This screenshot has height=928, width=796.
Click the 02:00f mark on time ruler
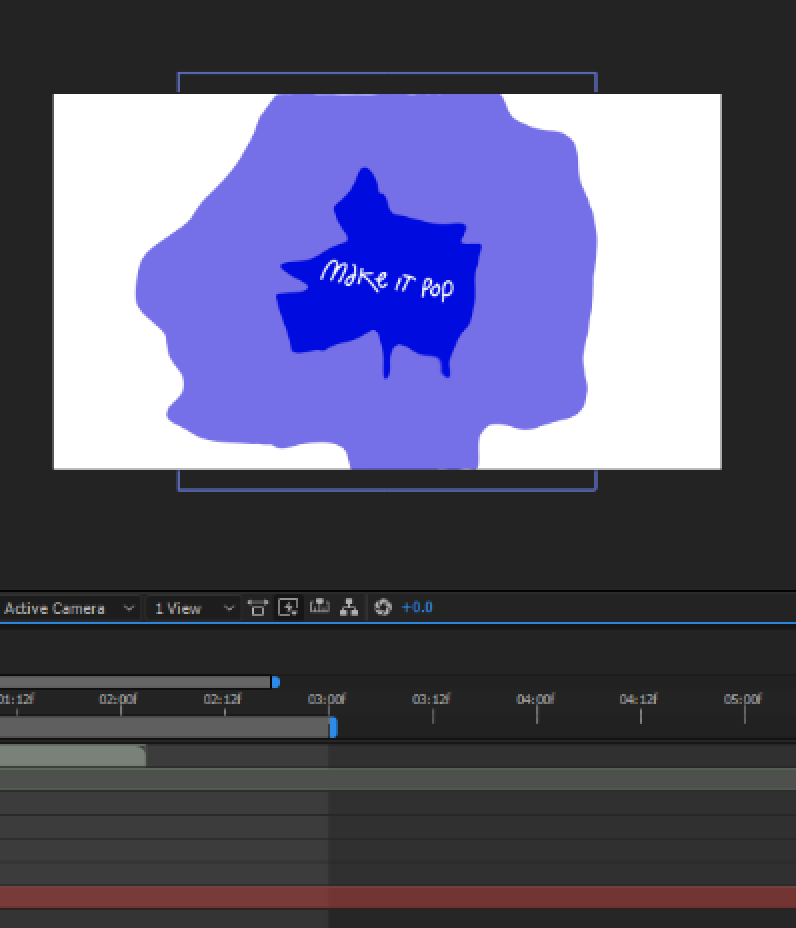coord(119,700)
